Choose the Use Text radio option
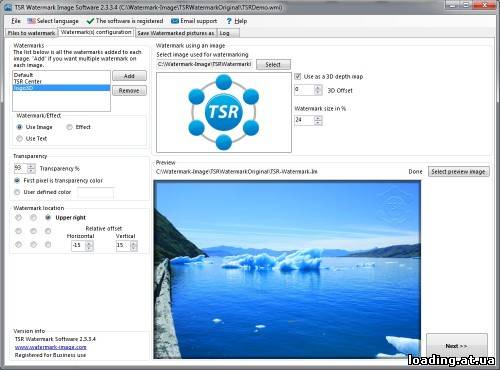This screenshot has height=370, width=500. (20, 139)
